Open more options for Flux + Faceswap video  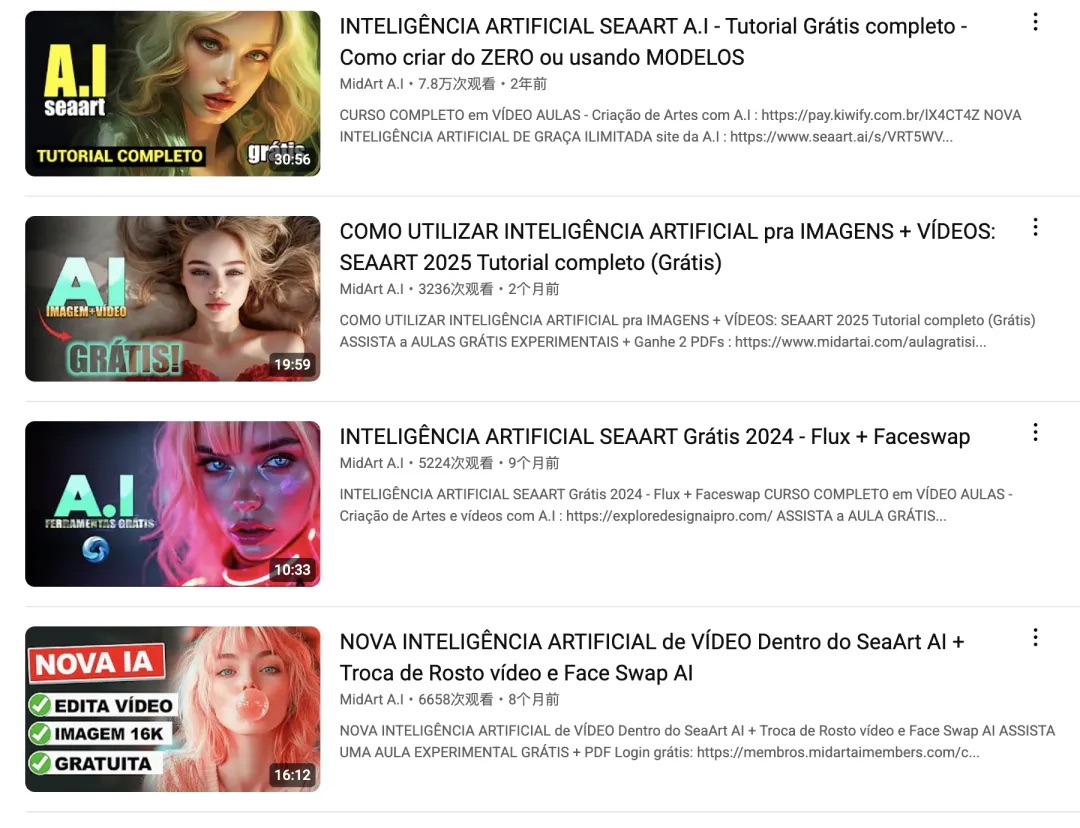coord(1035,433)
